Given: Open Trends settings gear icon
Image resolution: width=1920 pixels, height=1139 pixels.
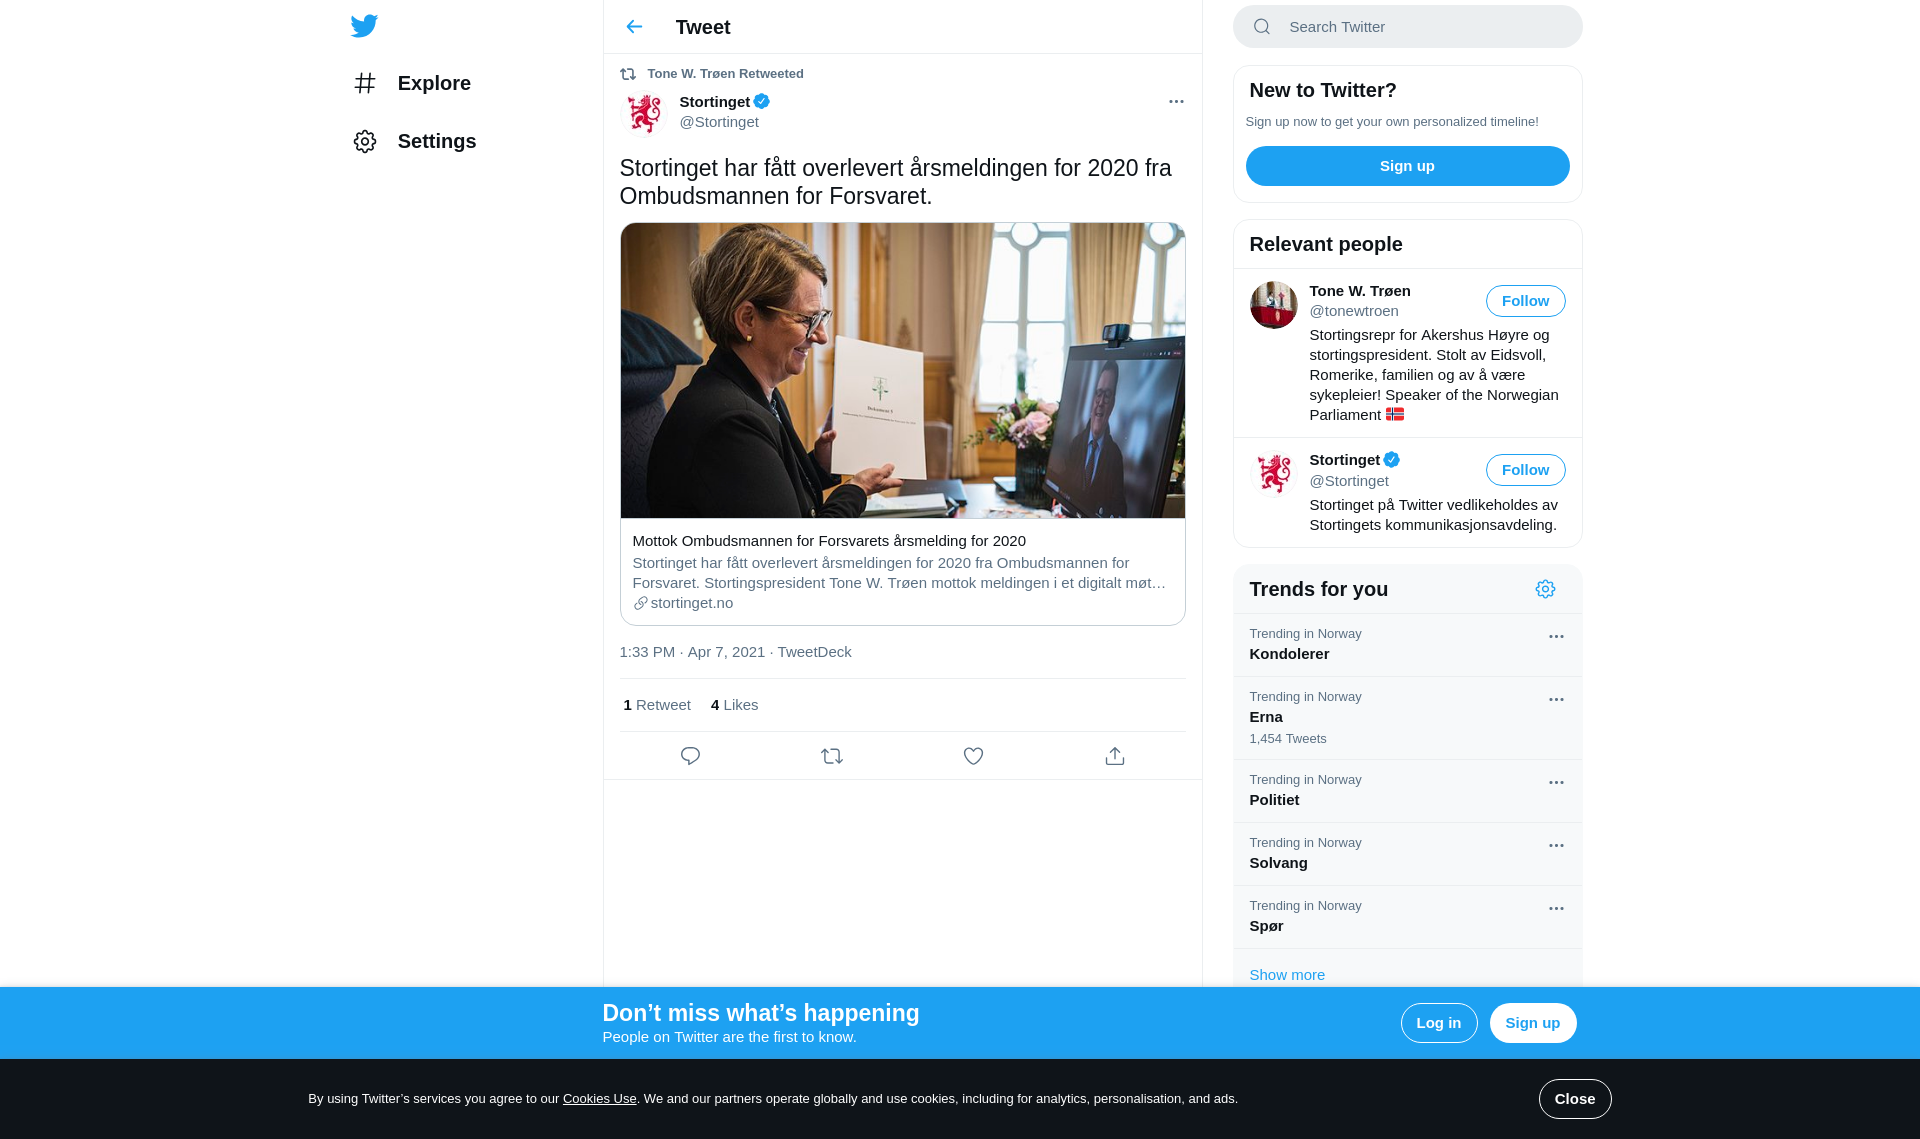Looking at the screenshot, I should 1545,589.
